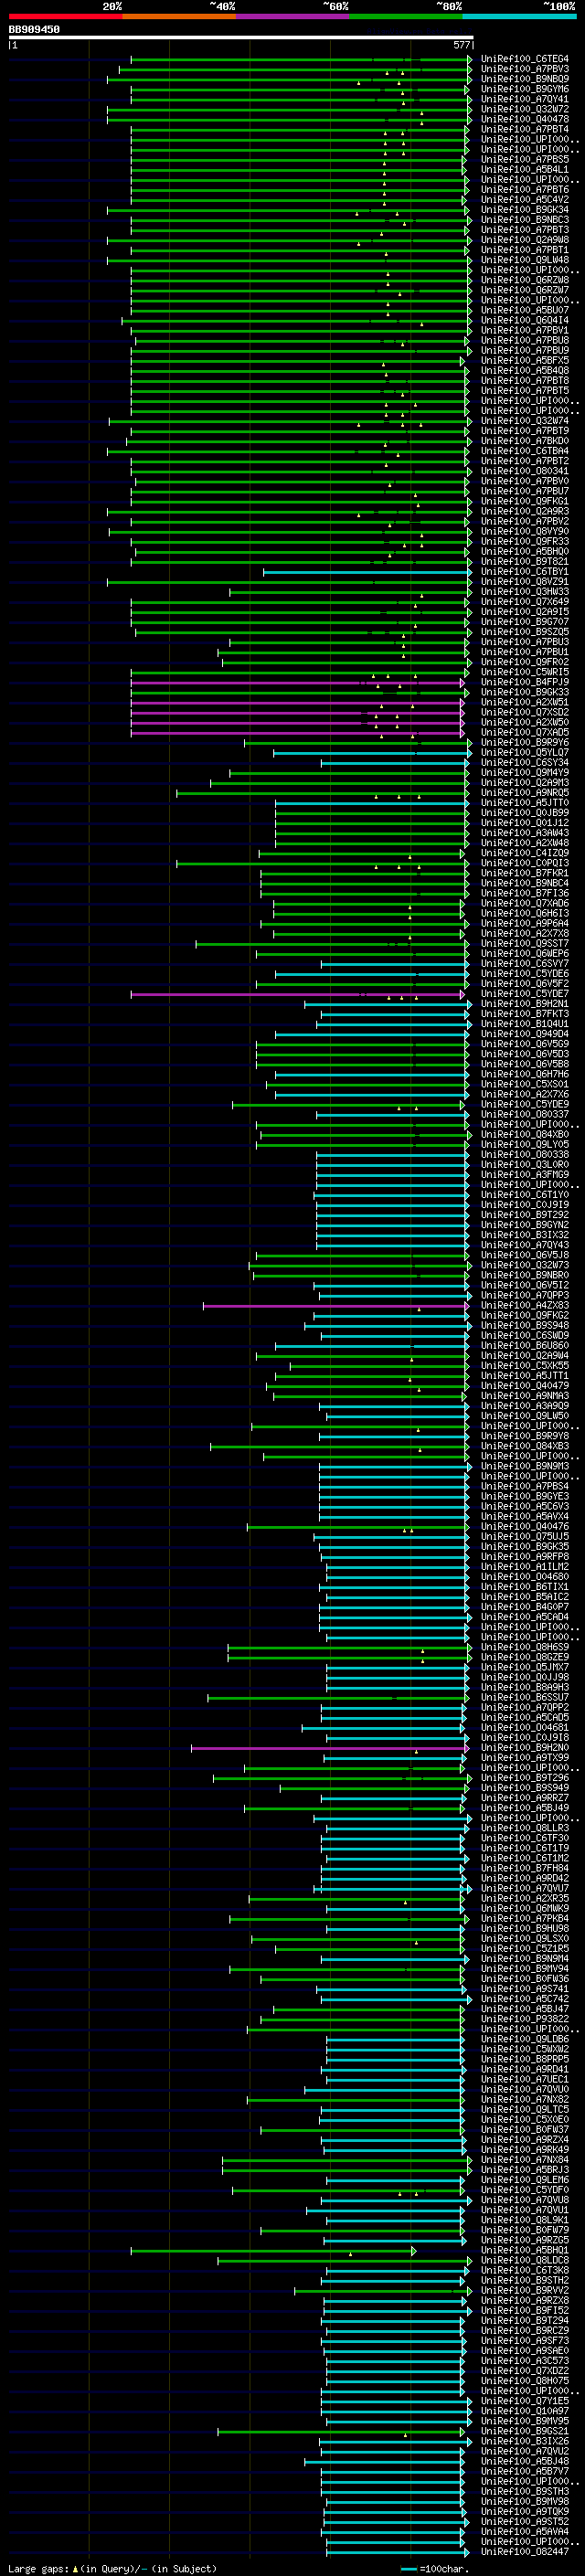Click the green ~80% identity legend segment
The height and width of the screenshot is (2576, 585).
pyautogui.click(x=406, y=17)
